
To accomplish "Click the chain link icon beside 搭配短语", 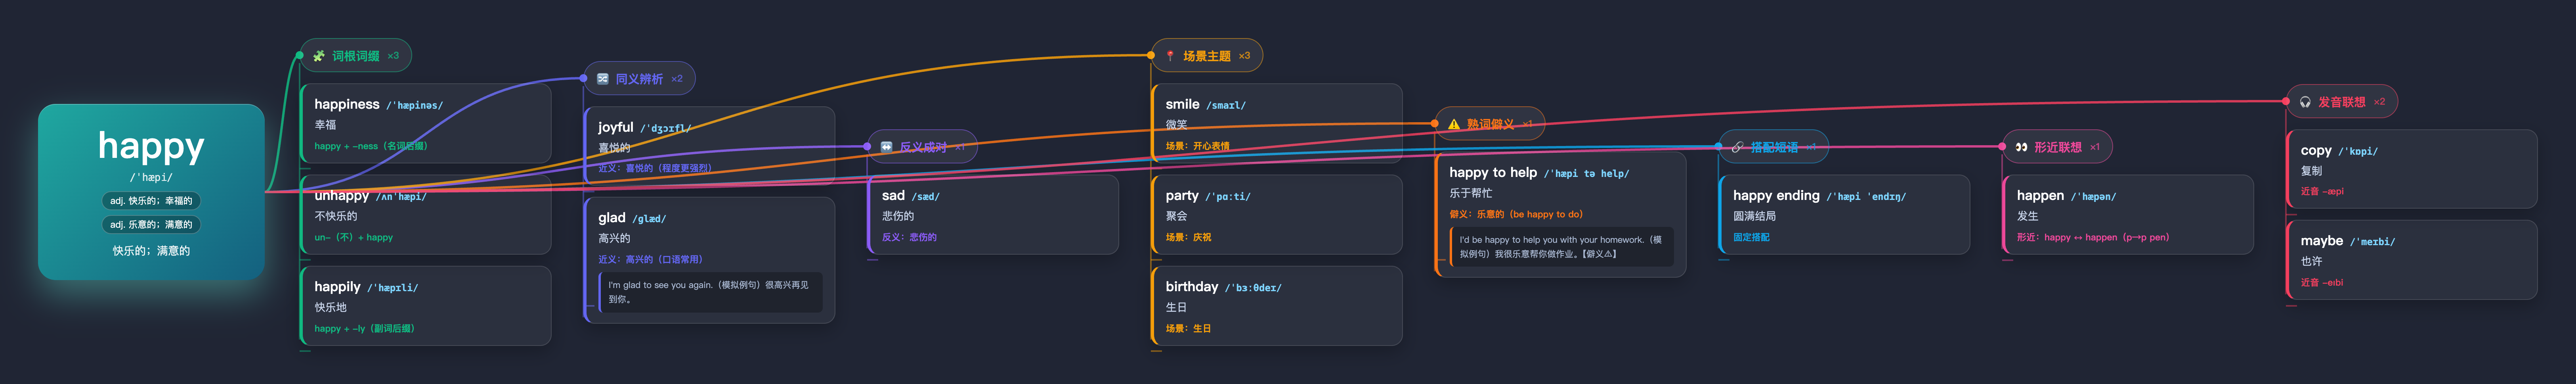I will [x=1737, y=147].
